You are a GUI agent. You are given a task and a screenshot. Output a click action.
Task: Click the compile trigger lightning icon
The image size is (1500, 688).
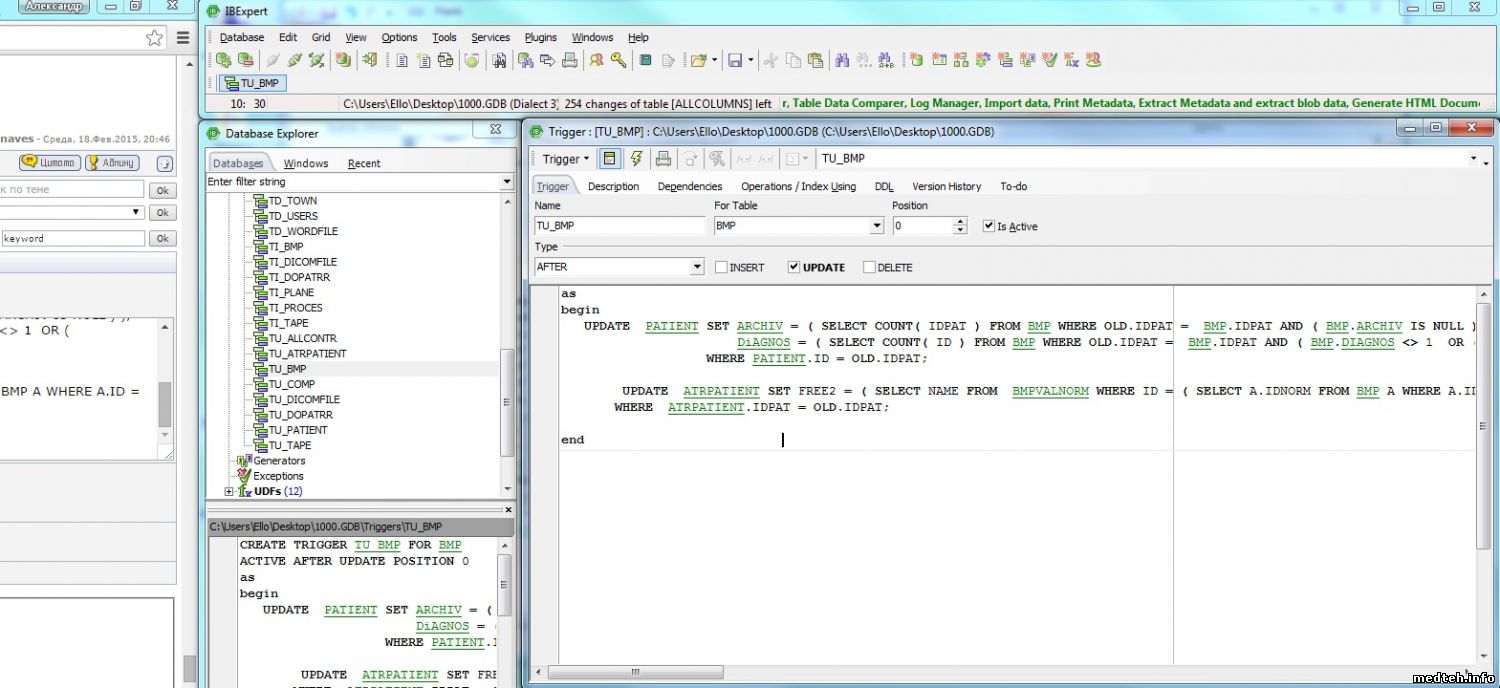(x=636, y=159)
